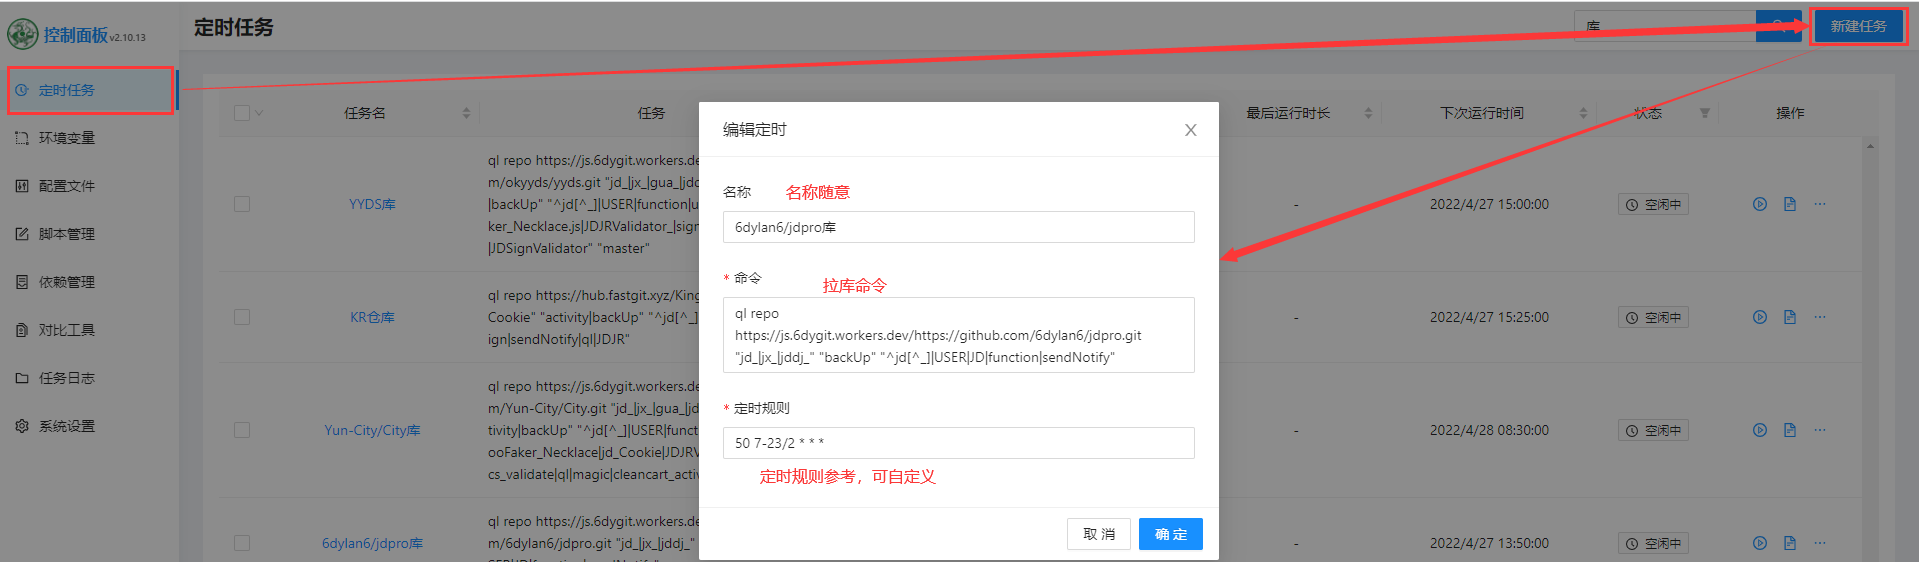
Task: Open the more actions menu for the YYDS库 row
Action: [x=1819, y=204]
